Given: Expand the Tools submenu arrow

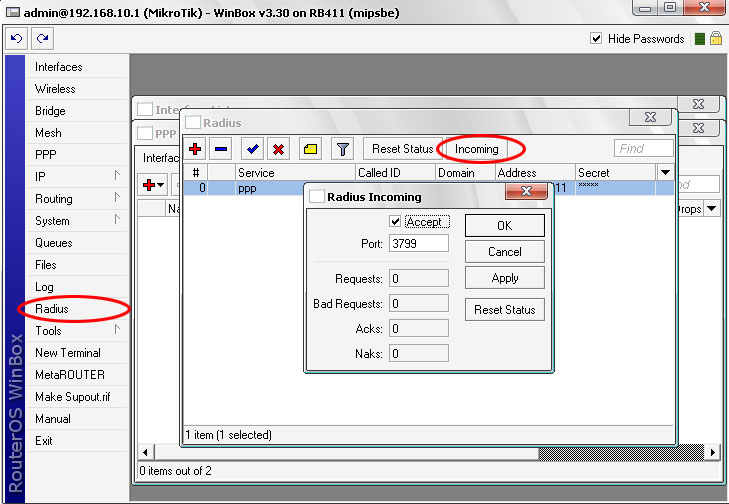Looking at the screenshot, I should 117,330.
